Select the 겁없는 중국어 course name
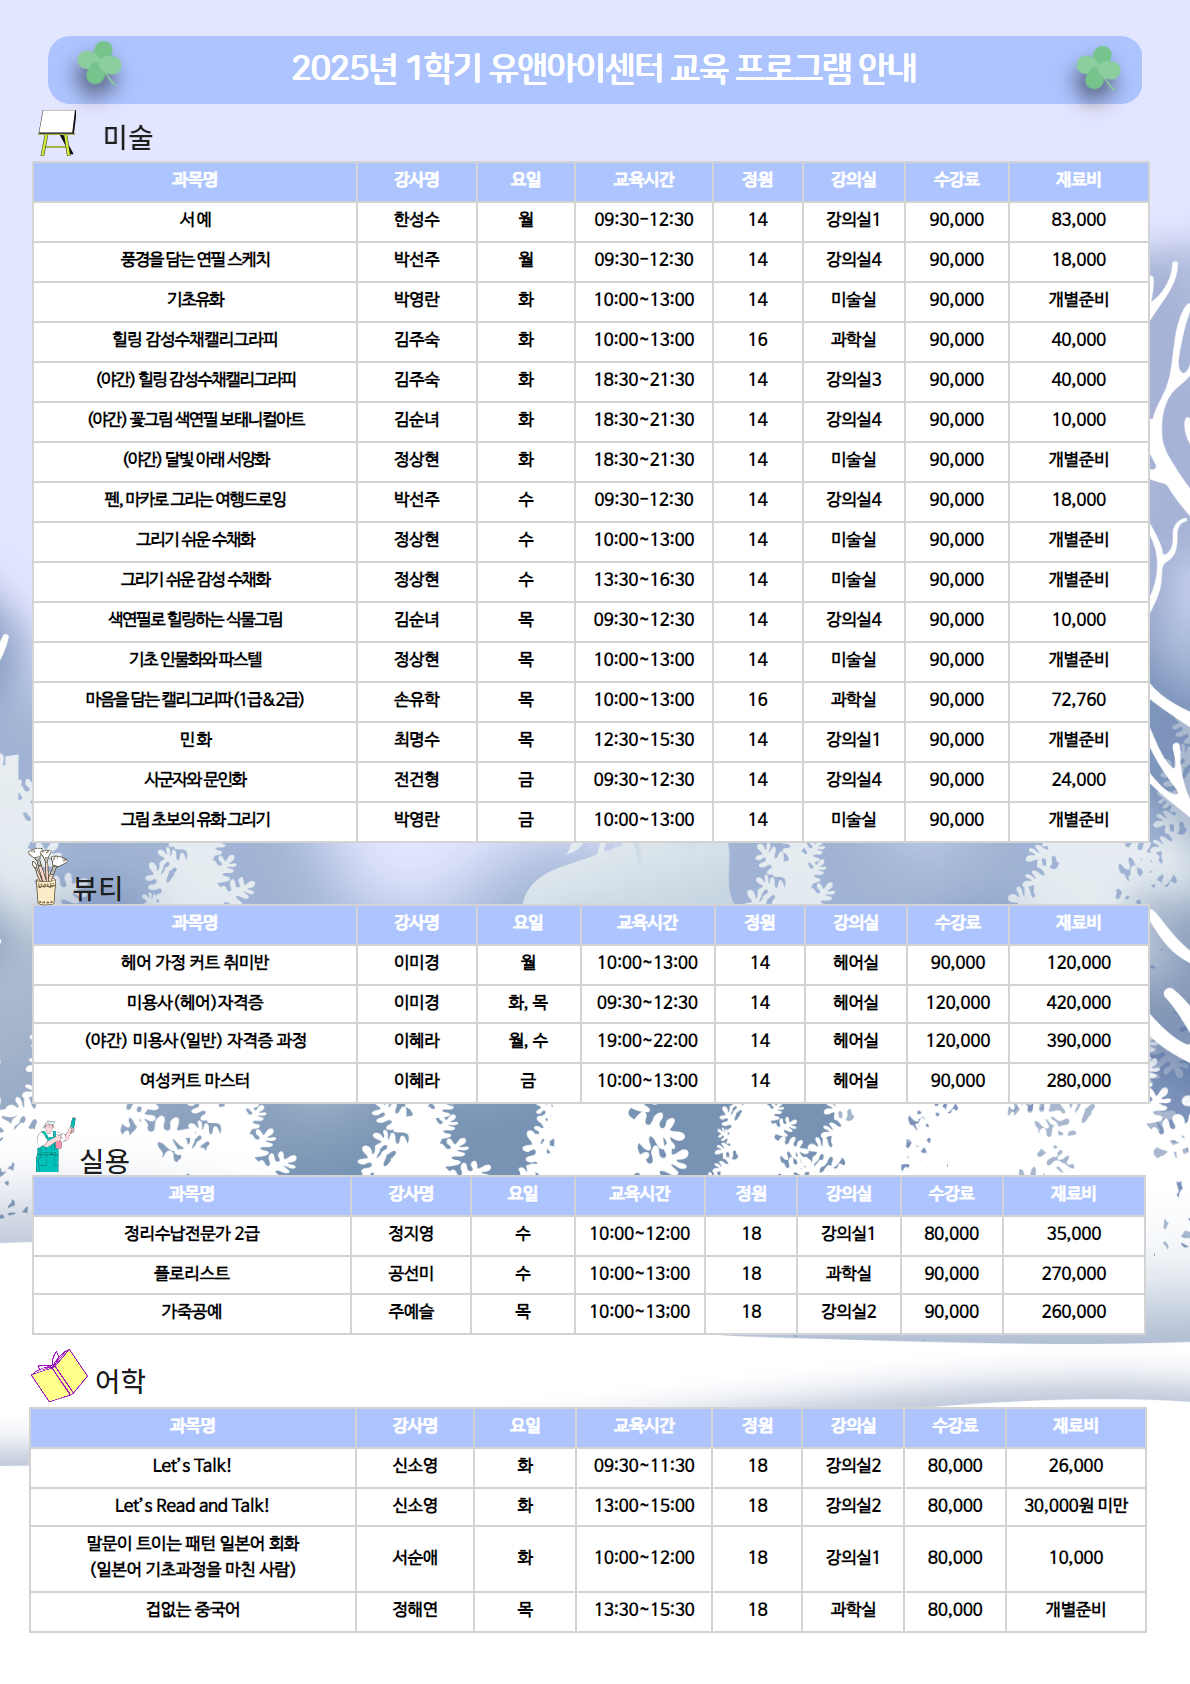 coord(192,1610)
